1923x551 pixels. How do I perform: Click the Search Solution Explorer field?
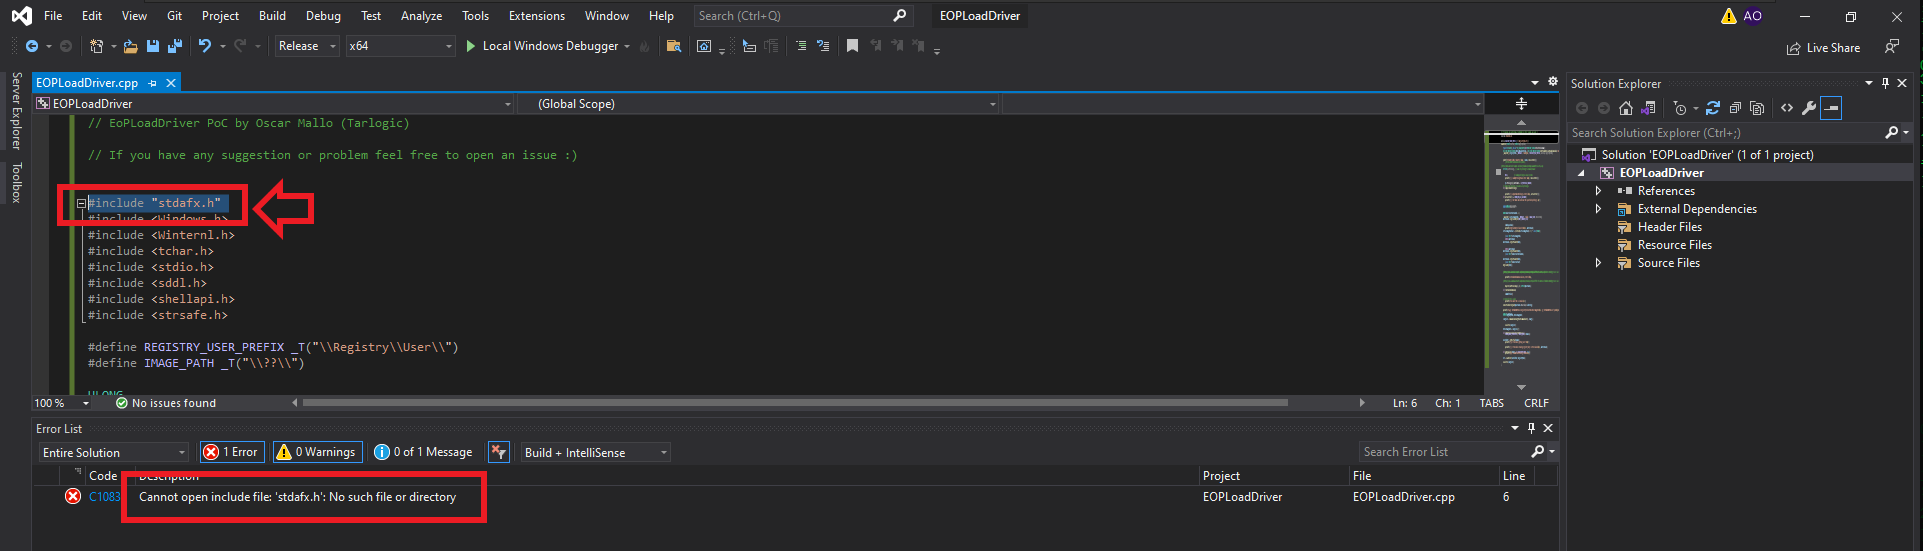(1725, 133)
